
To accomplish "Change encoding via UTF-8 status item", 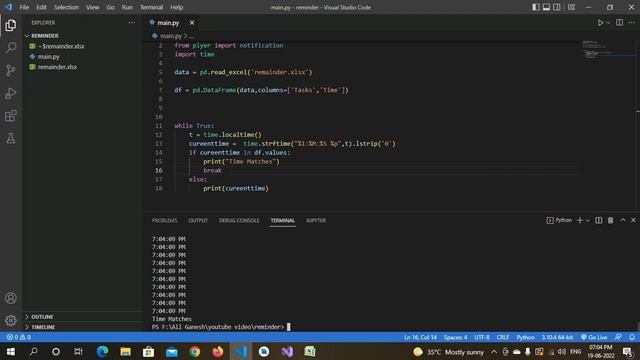I will tap(482, 337).
